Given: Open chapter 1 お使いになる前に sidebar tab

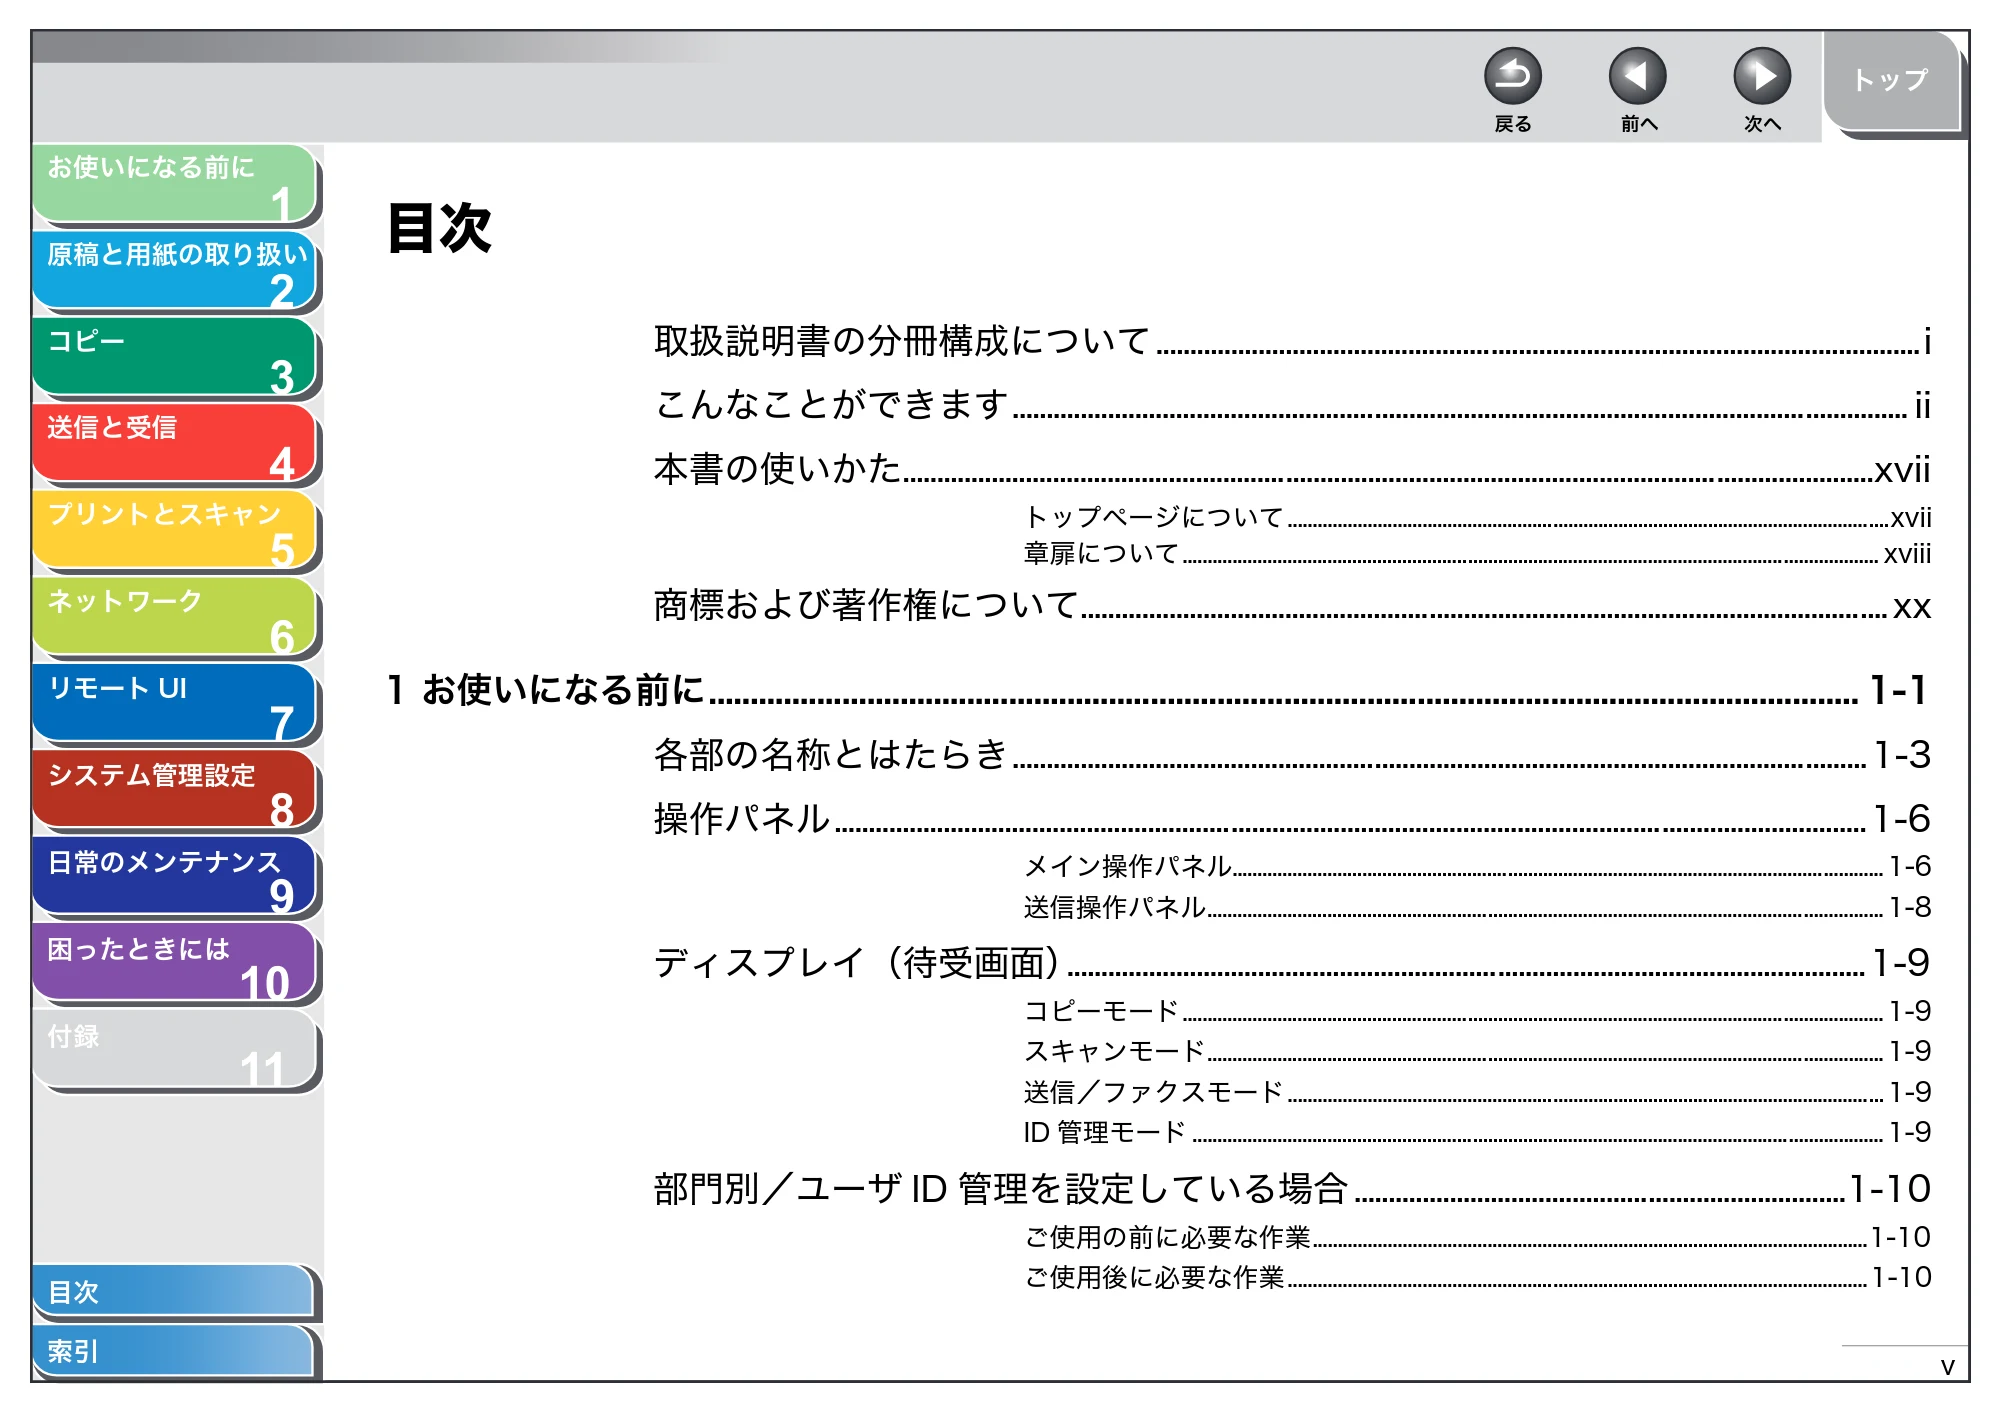Looking at the screenshot, I should pyautogui.click(x=175, y=183).
